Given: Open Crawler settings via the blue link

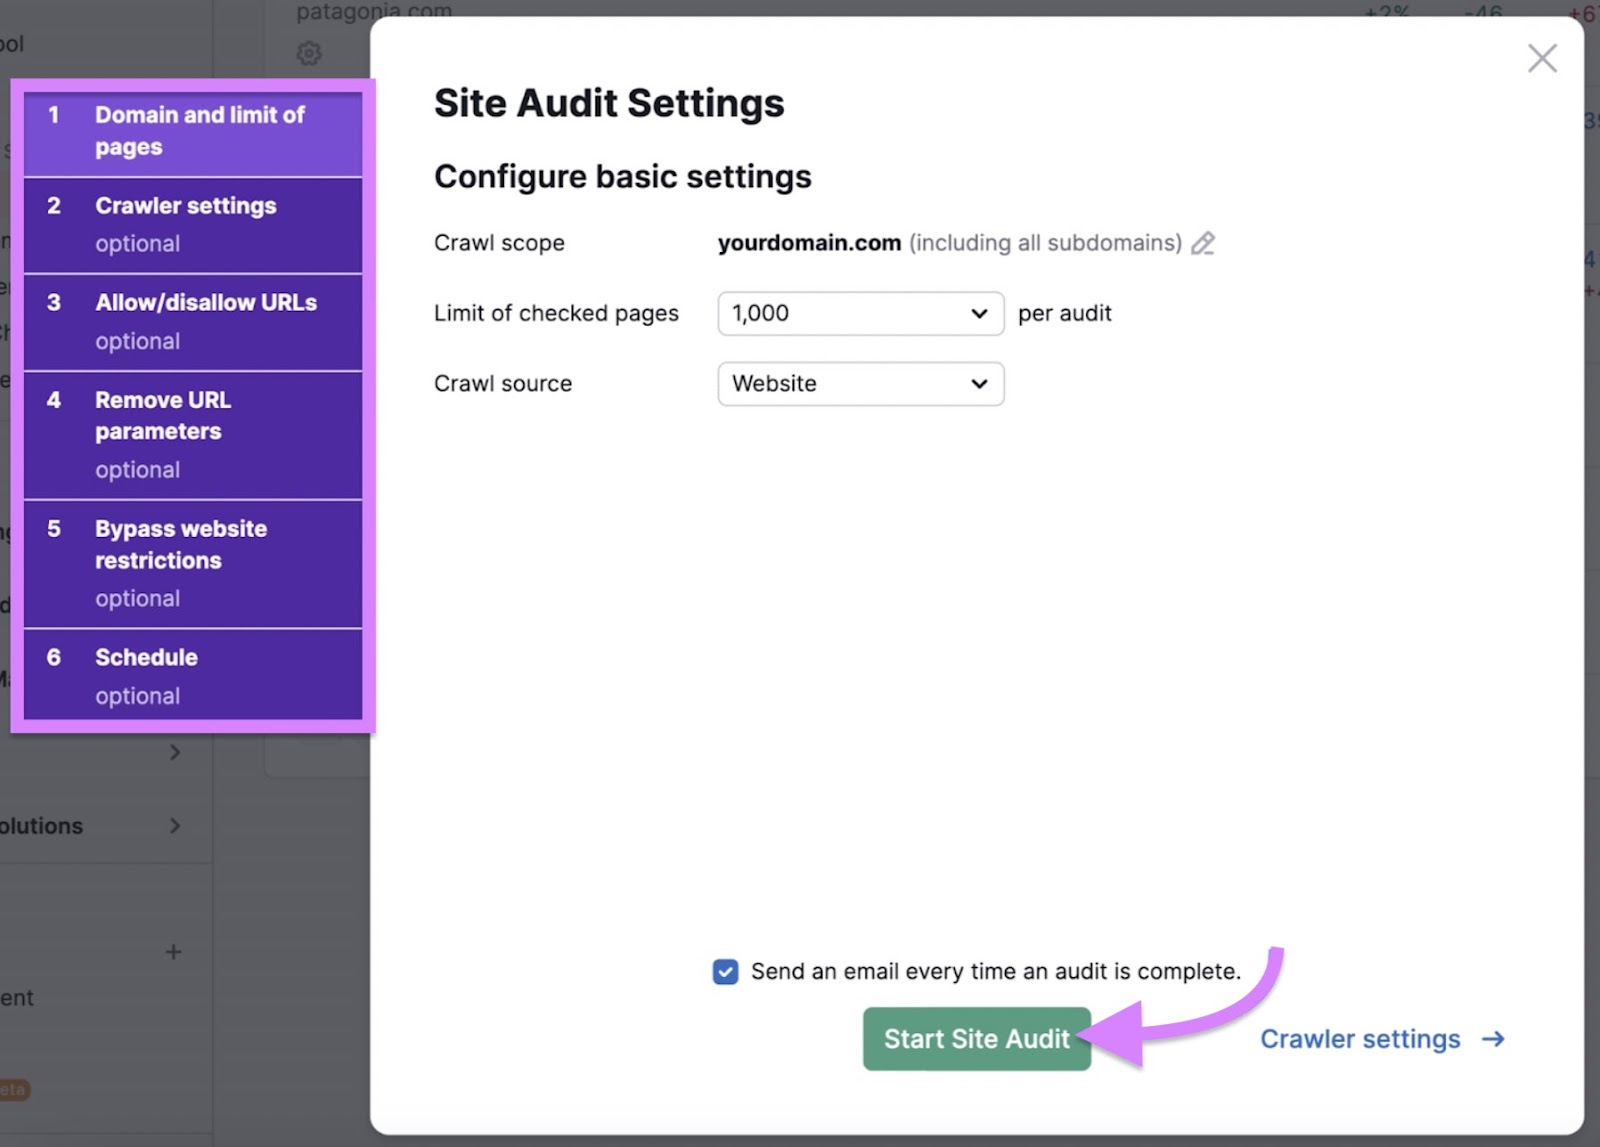Looking at the screenshot, I should [1360, 1039].
